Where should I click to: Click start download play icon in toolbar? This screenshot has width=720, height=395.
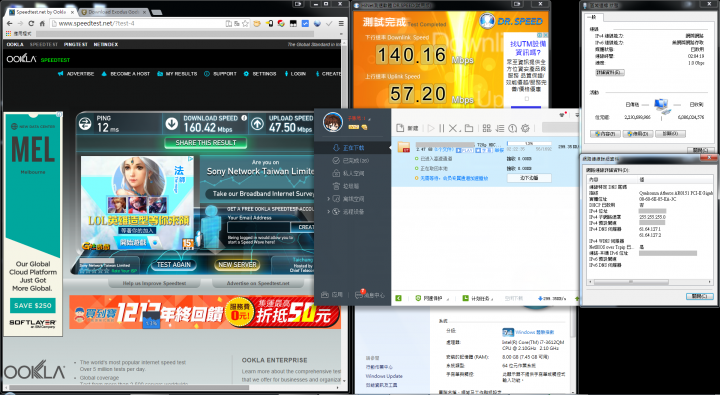pos(431,128)
